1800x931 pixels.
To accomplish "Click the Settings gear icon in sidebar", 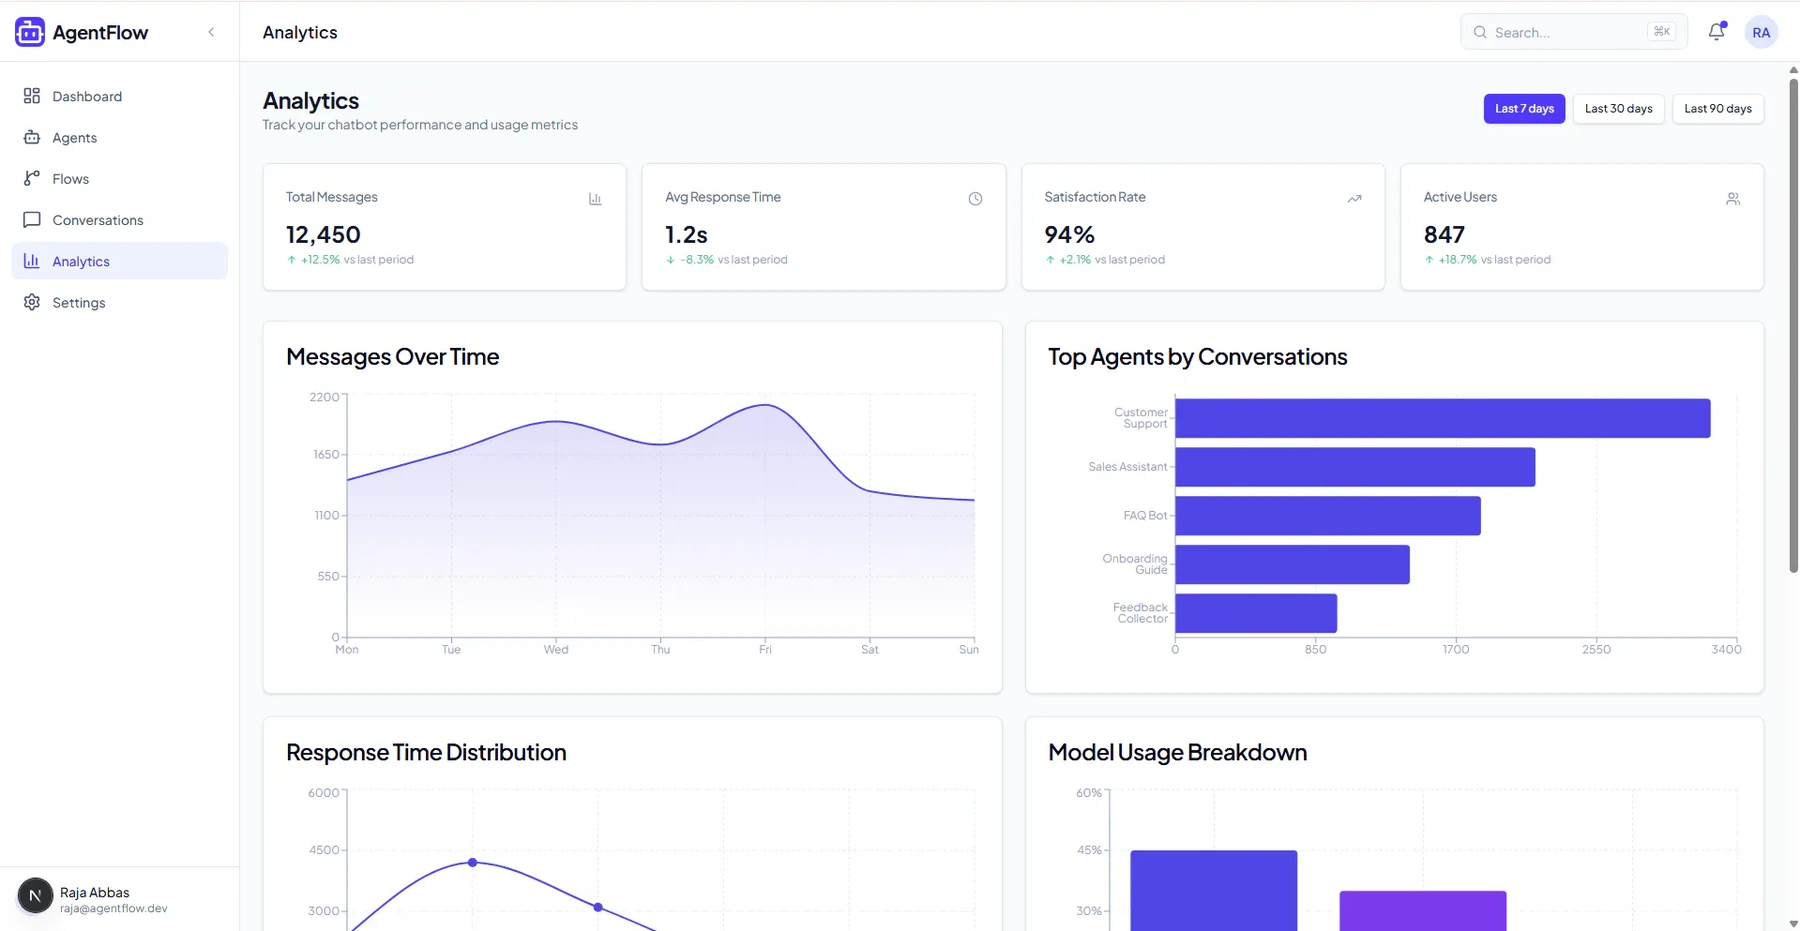I will pyautogui.click(x=32, y=302).
